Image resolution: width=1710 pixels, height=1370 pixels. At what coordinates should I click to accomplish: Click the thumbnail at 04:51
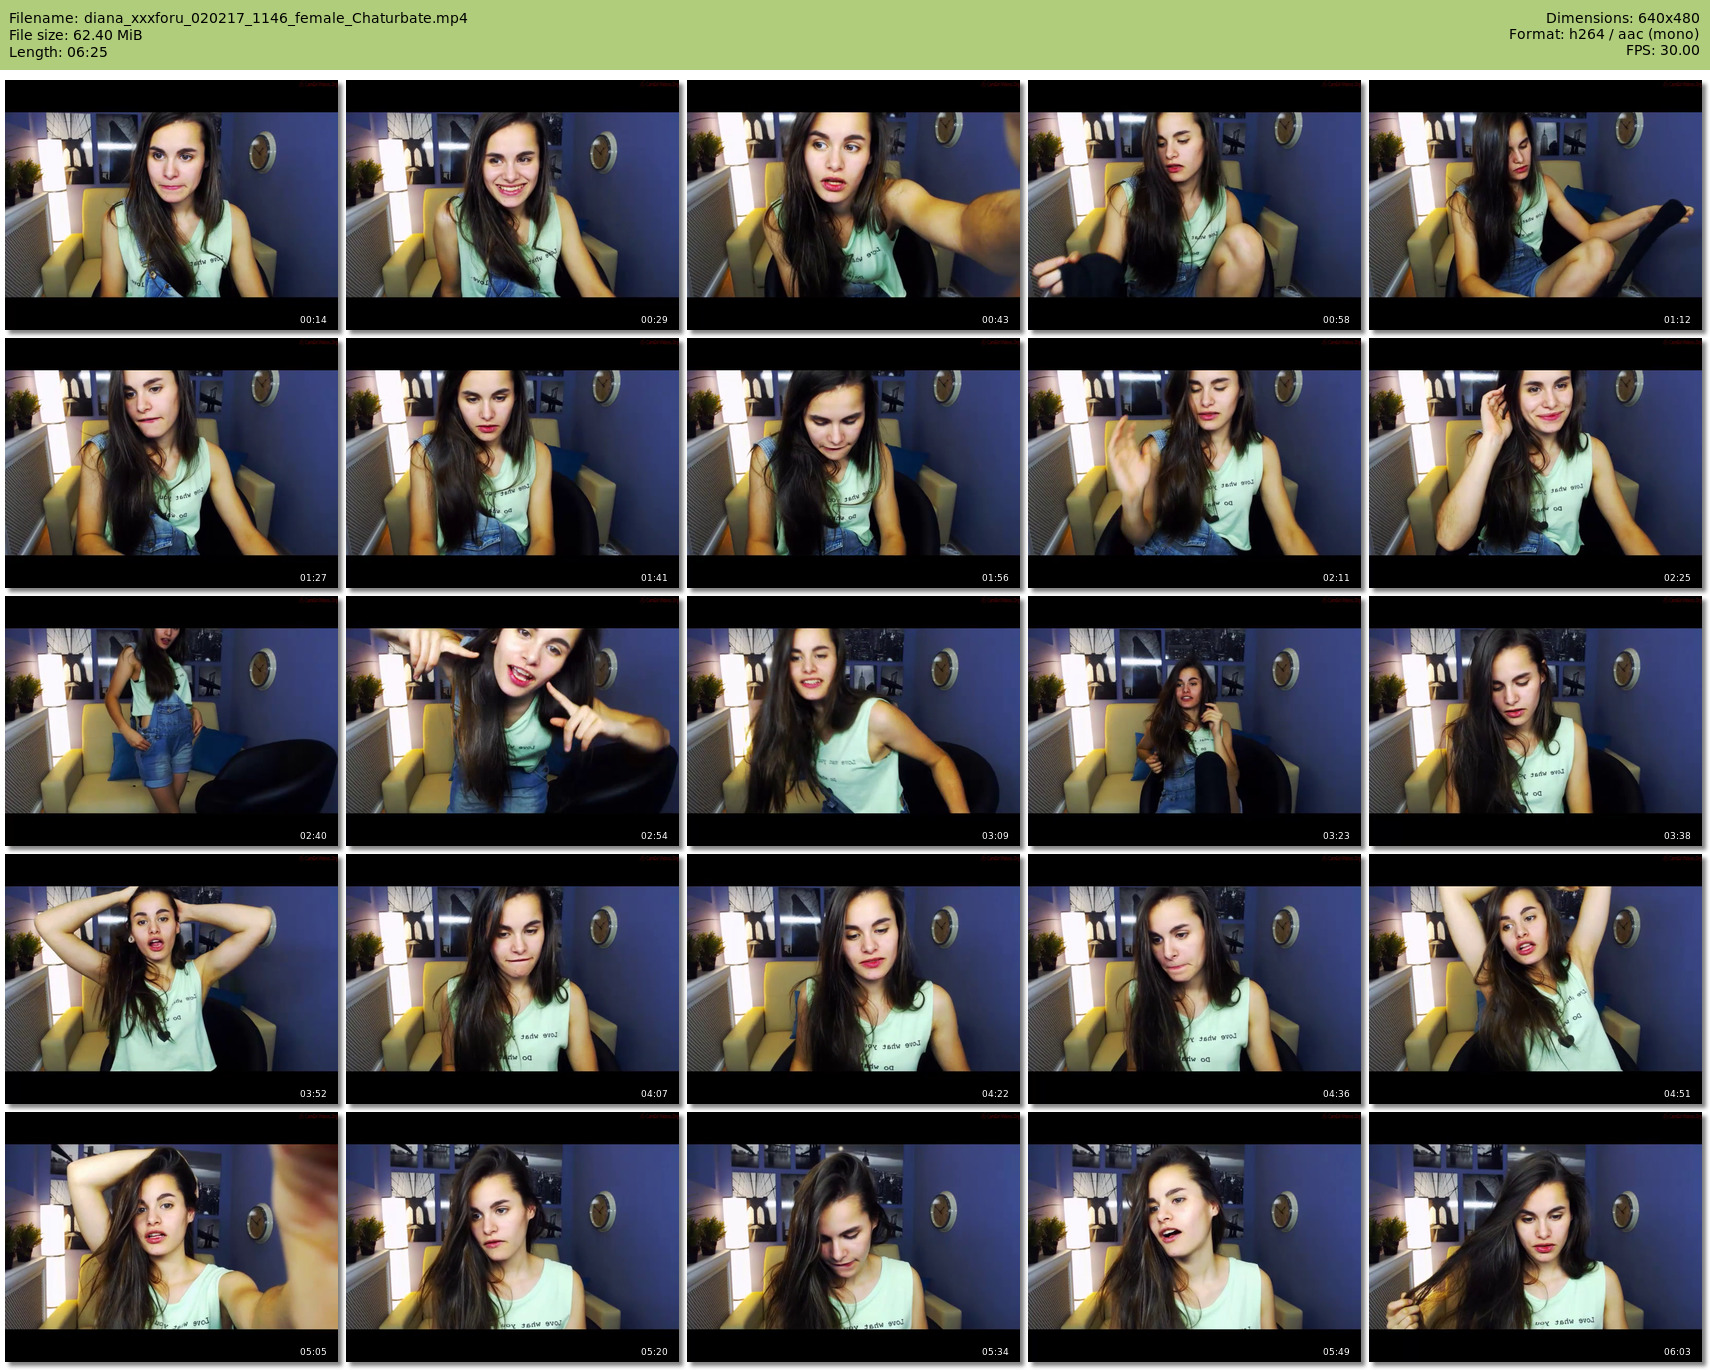pos(1535,979)
